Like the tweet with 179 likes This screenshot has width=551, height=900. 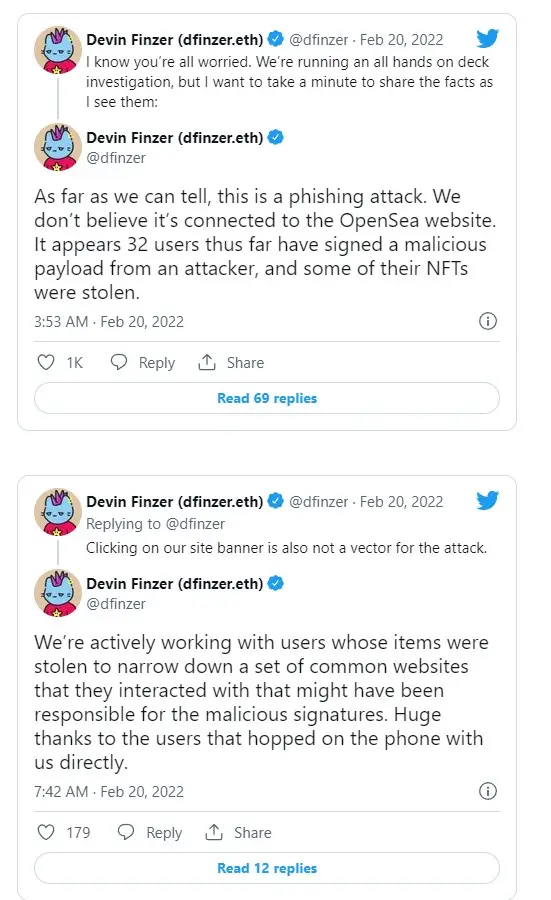46,832
